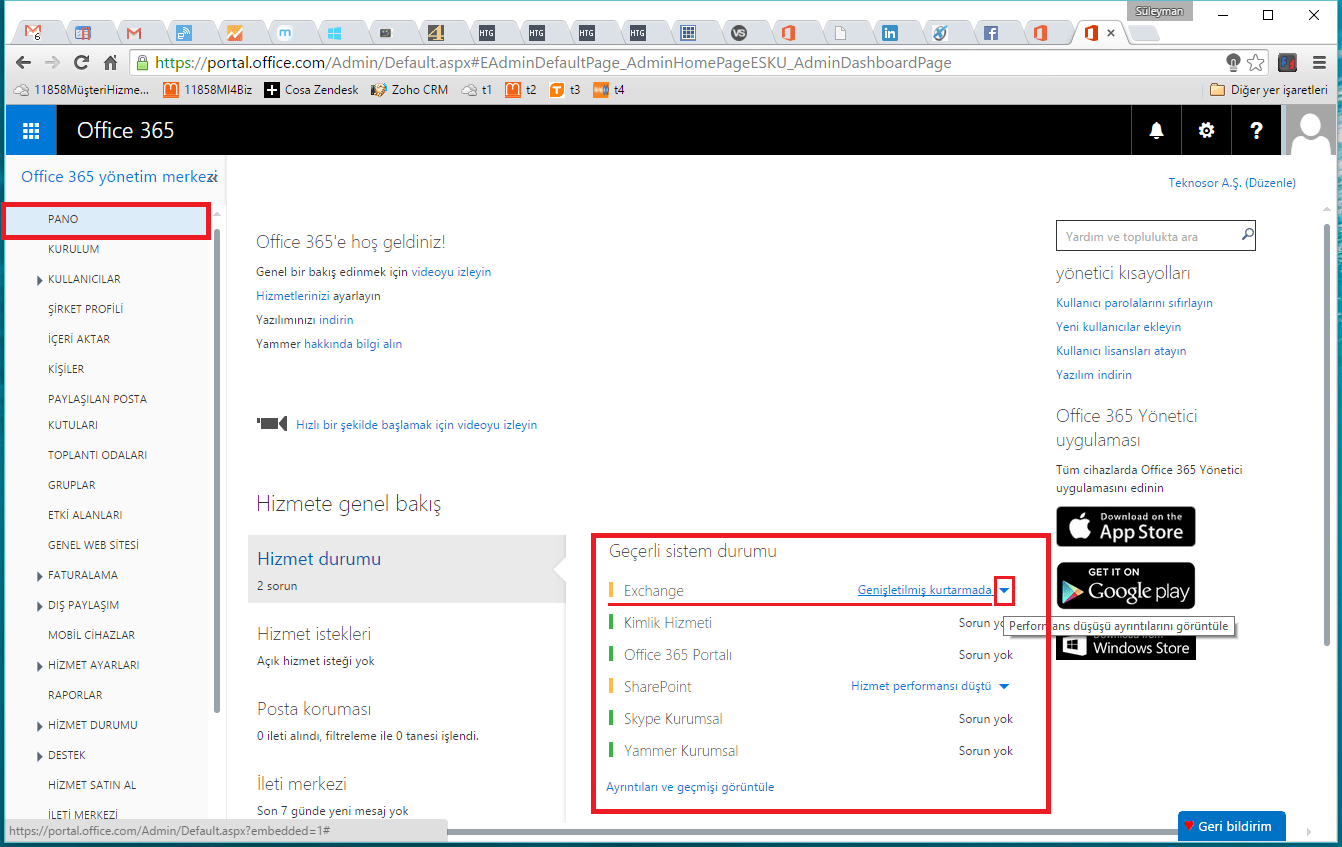Open the settings gear menu
The width and height of the screenshot is (1342, 847).
point(1206,130)
